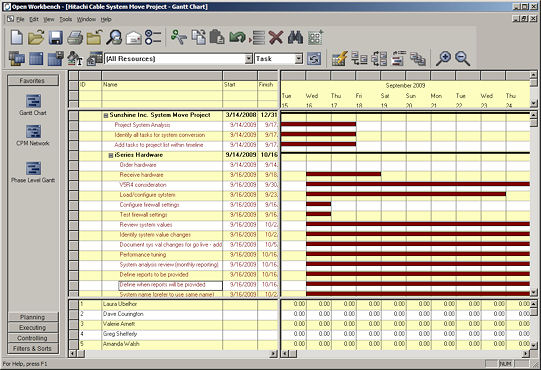Viewport: 541px width, 370px height.
Task: Click the red X Delete icon
Action: pyautogui.click(x=276, y=38)
